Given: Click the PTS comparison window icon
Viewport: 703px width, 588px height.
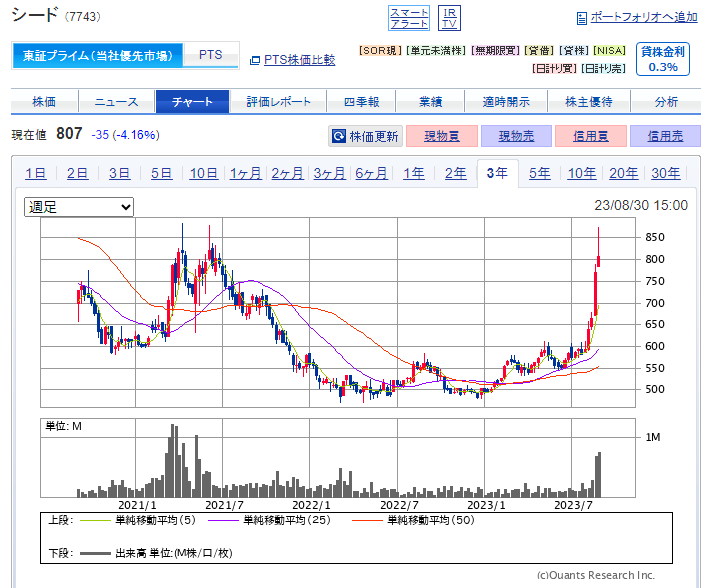Looking at the screenshot, I should click(255, 60).
